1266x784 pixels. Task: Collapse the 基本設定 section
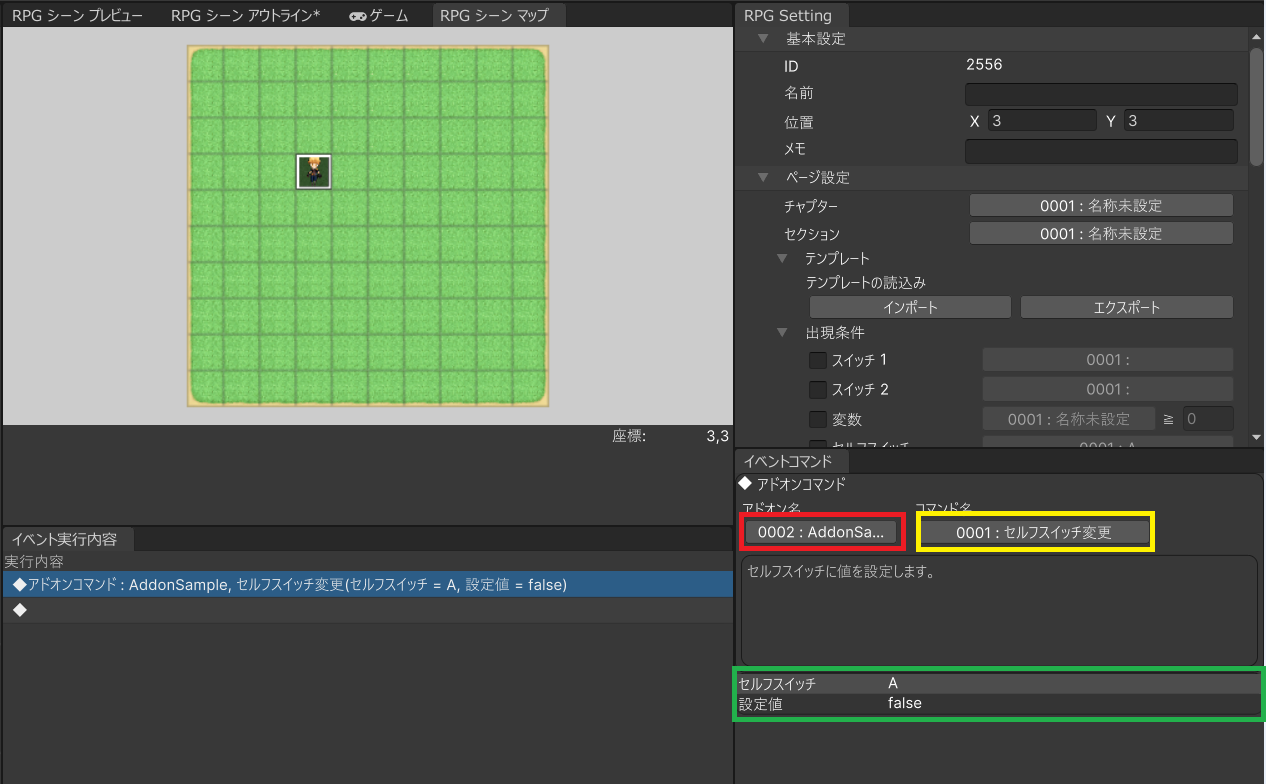coord(764,39)
